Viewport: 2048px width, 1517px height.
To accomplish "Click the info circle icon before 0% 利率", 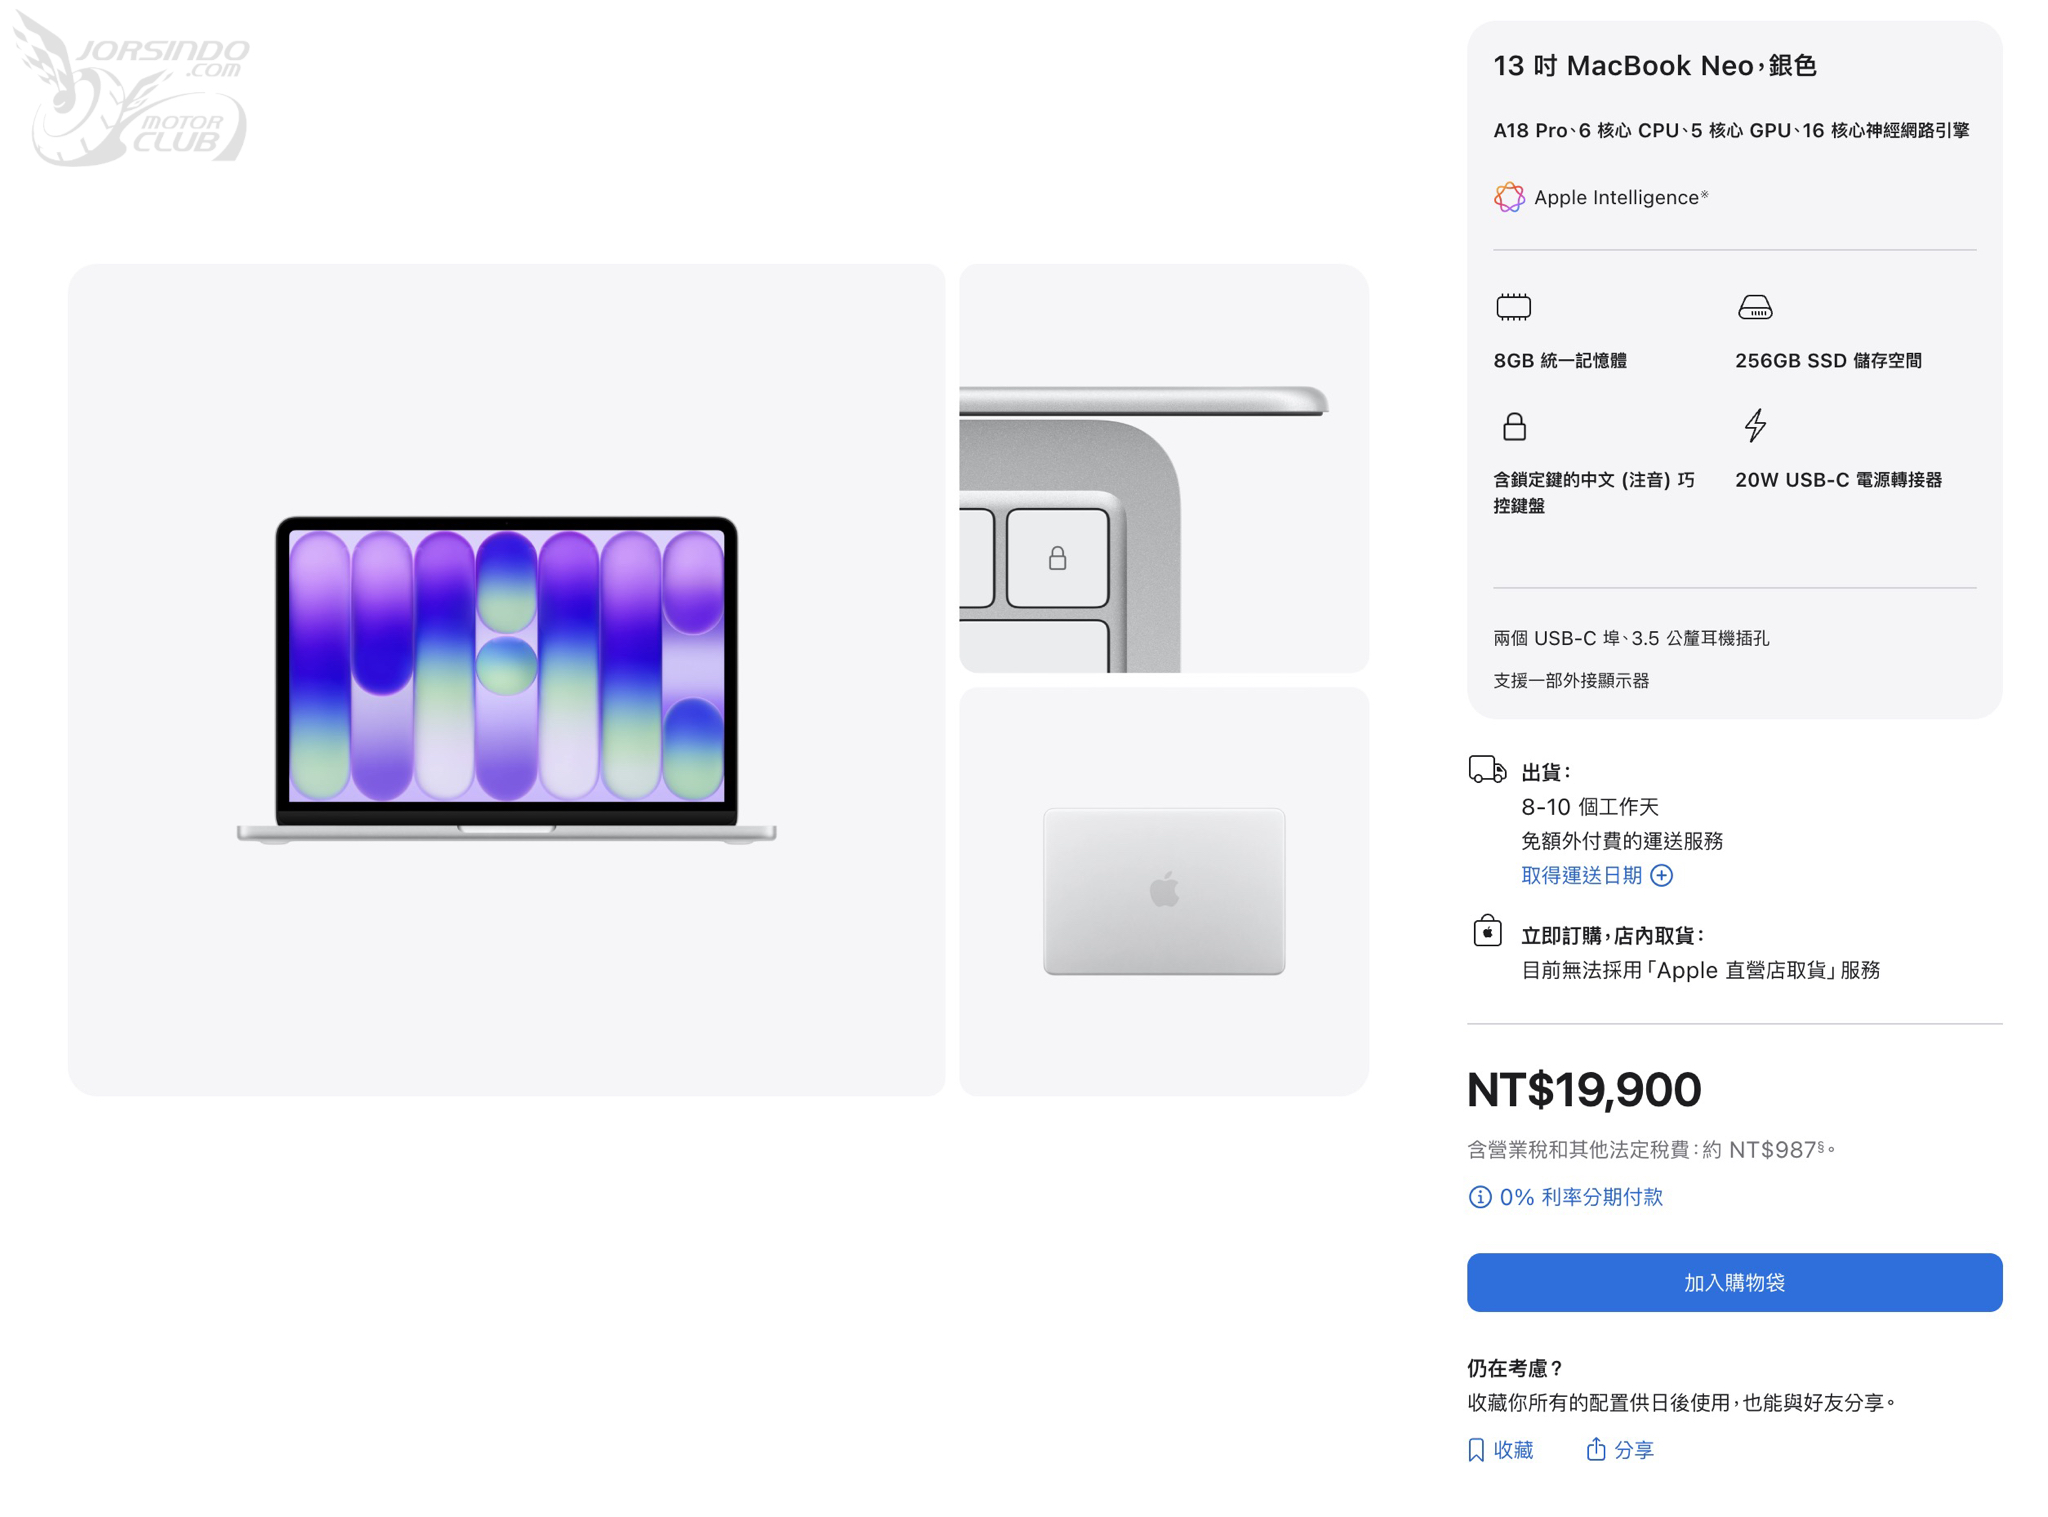I will (x=1479, y=1197).
